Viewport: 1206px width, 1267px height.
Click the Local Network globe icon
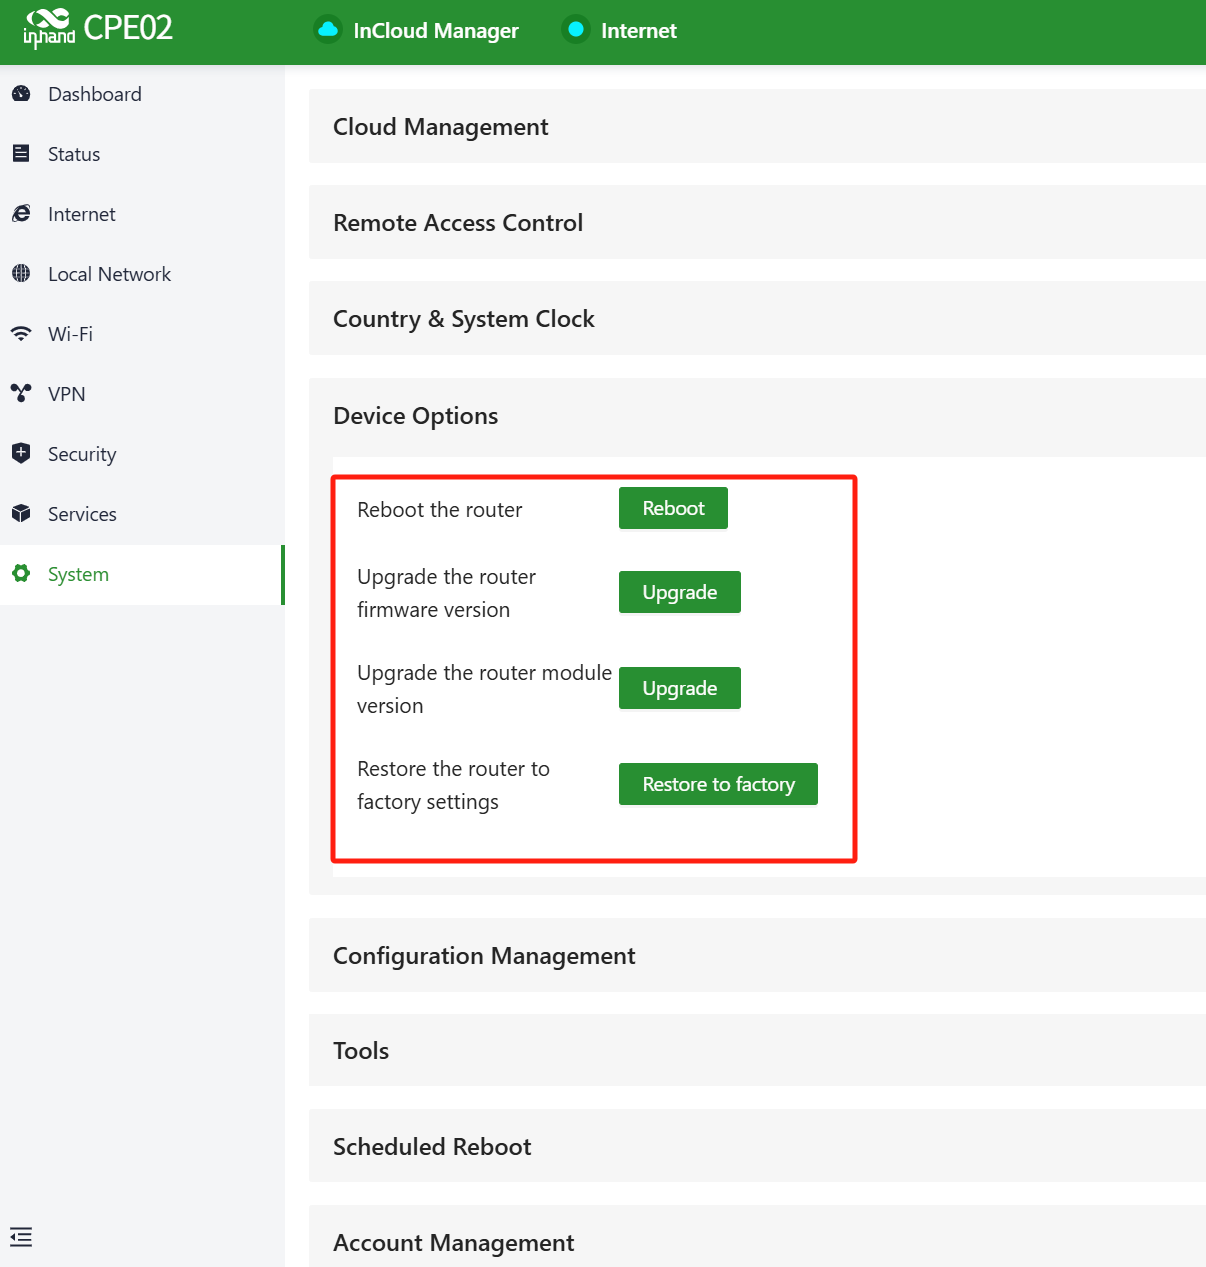tap(21, 274)
